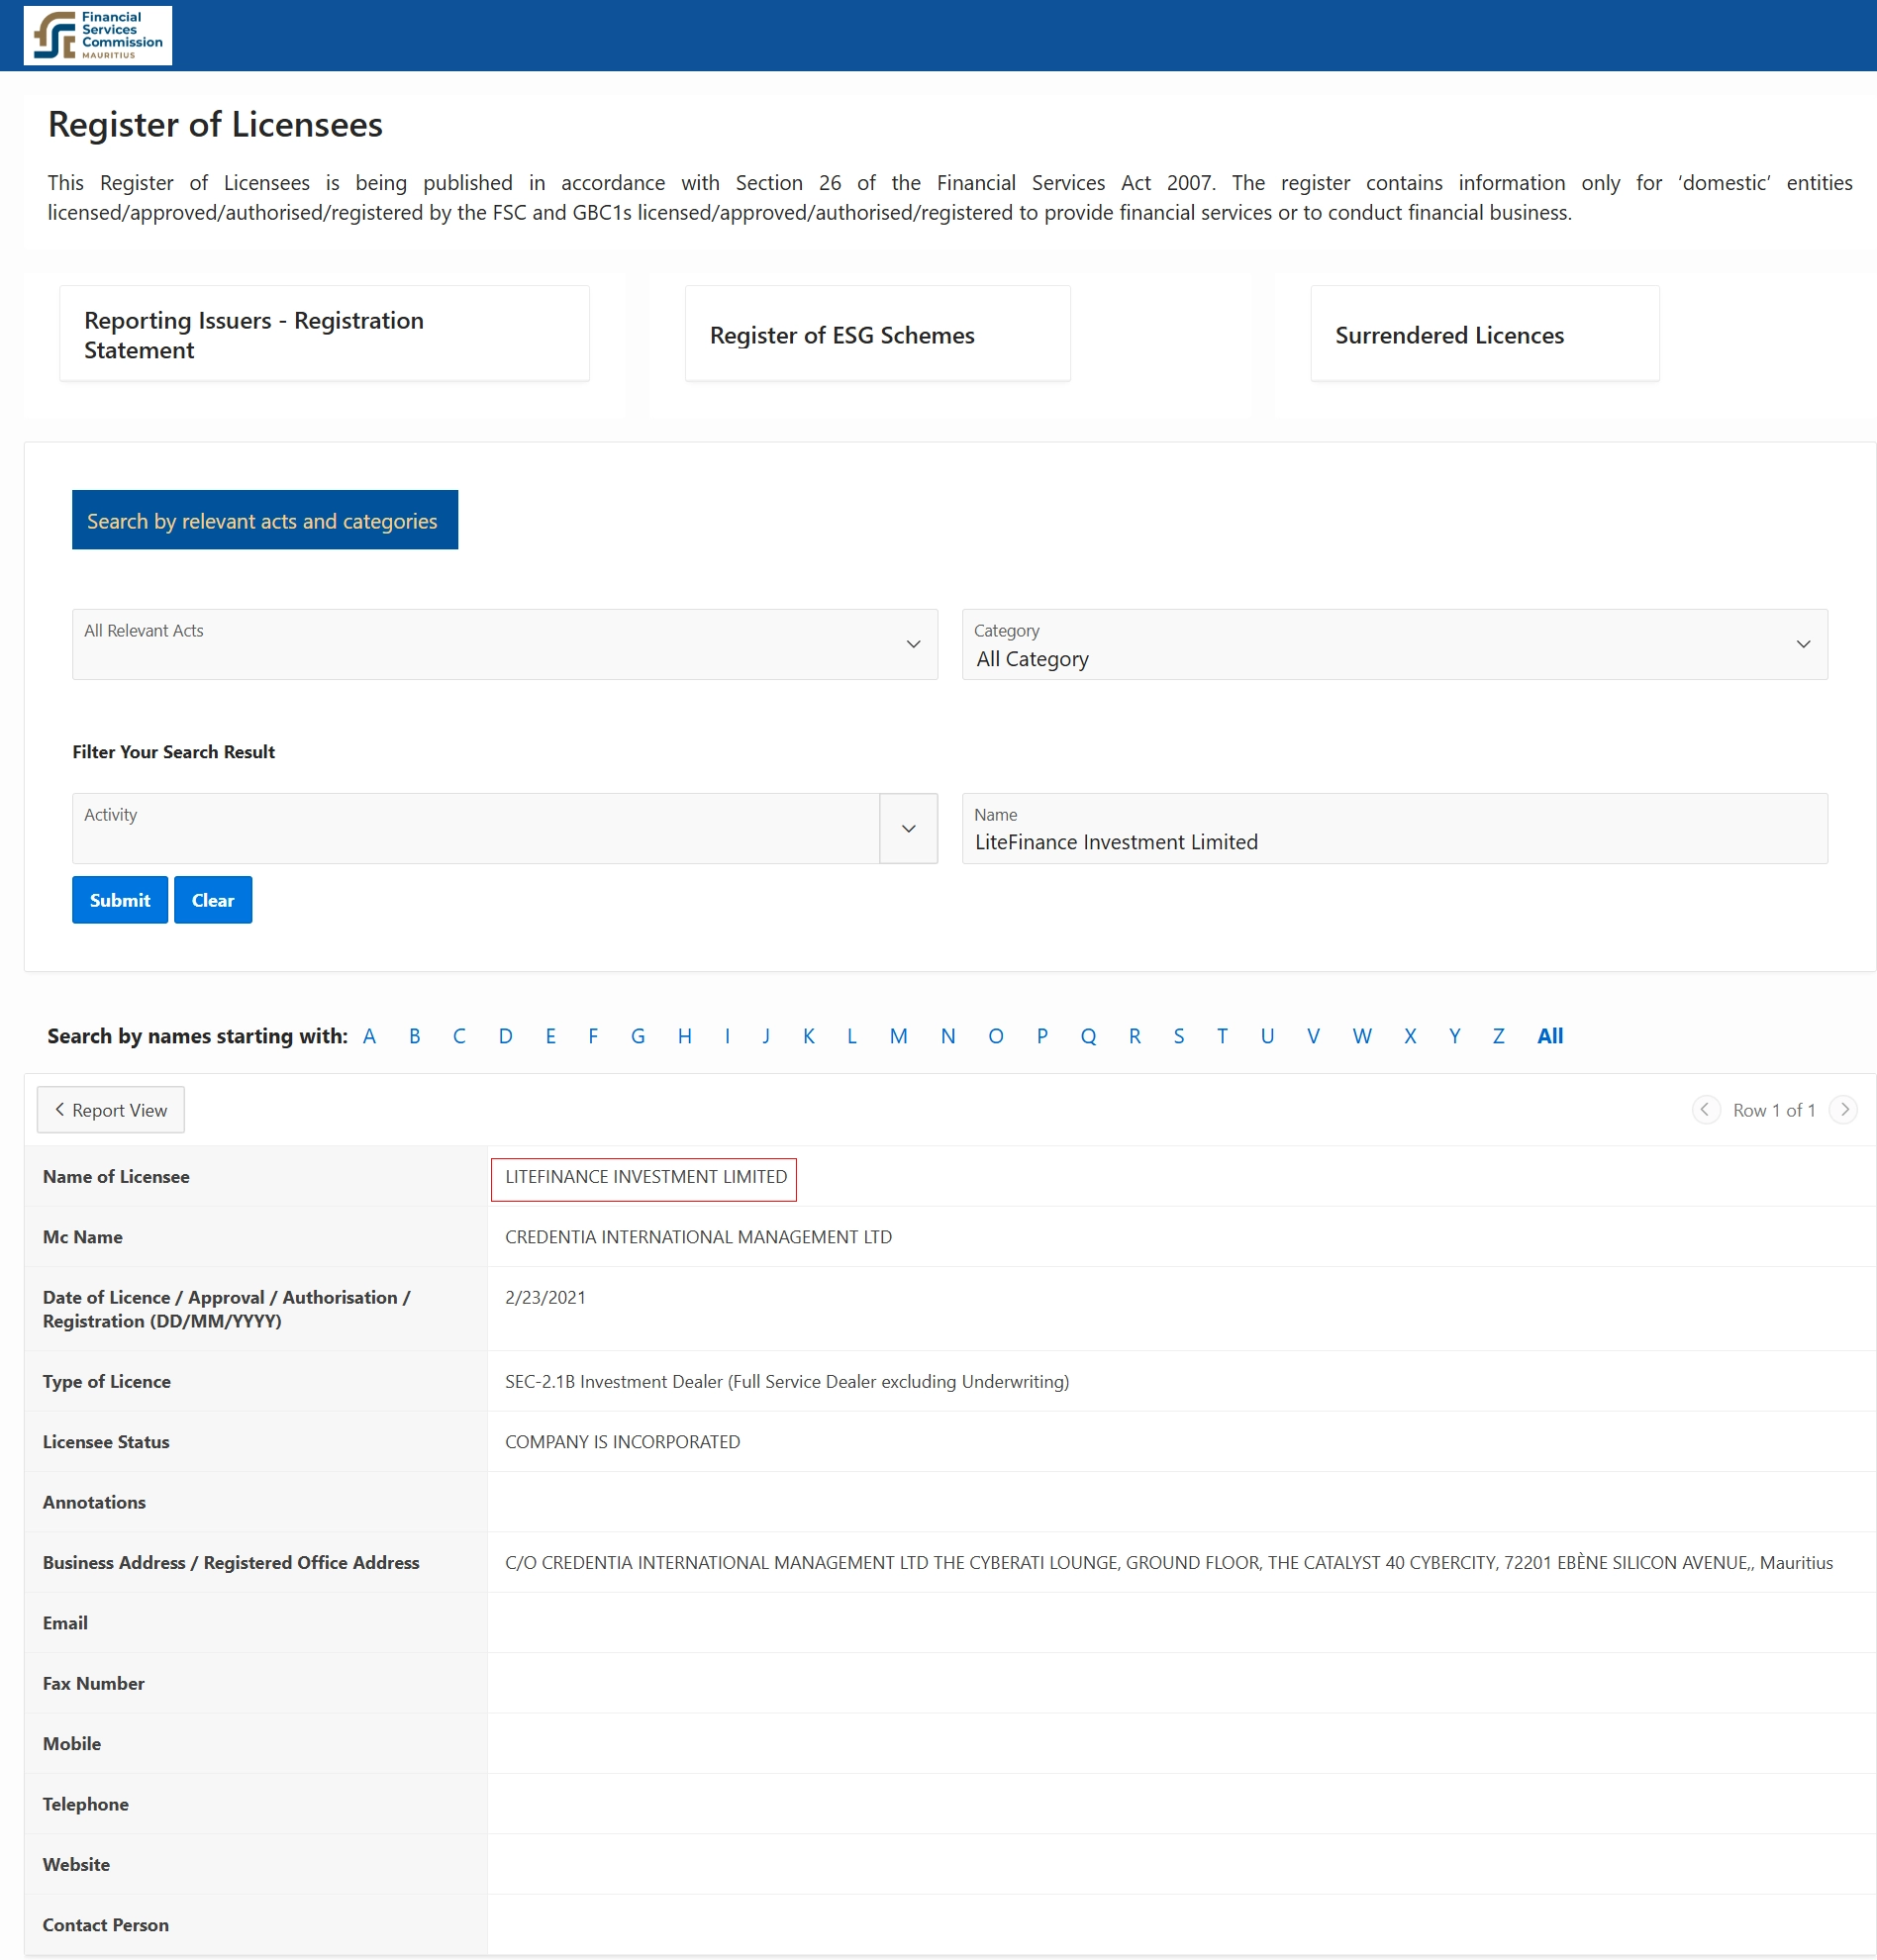Select Search by relevant acts and categories

coord(265,520)
